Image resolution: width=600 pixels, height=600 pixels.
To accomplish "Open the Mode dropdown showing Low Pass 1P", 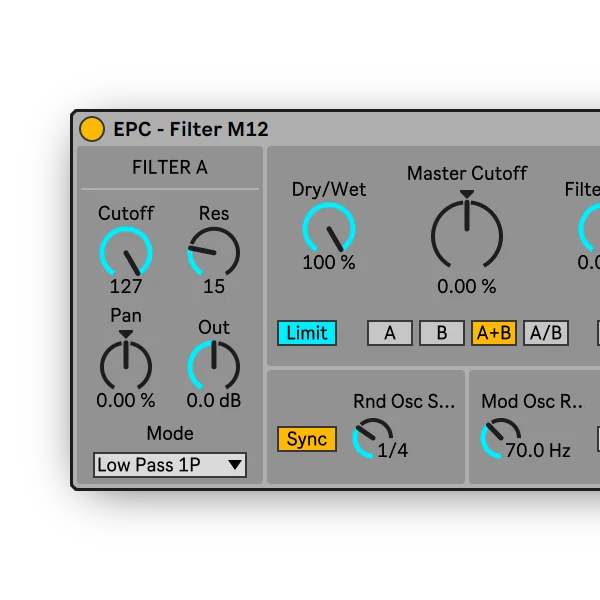I will (170, 465).
